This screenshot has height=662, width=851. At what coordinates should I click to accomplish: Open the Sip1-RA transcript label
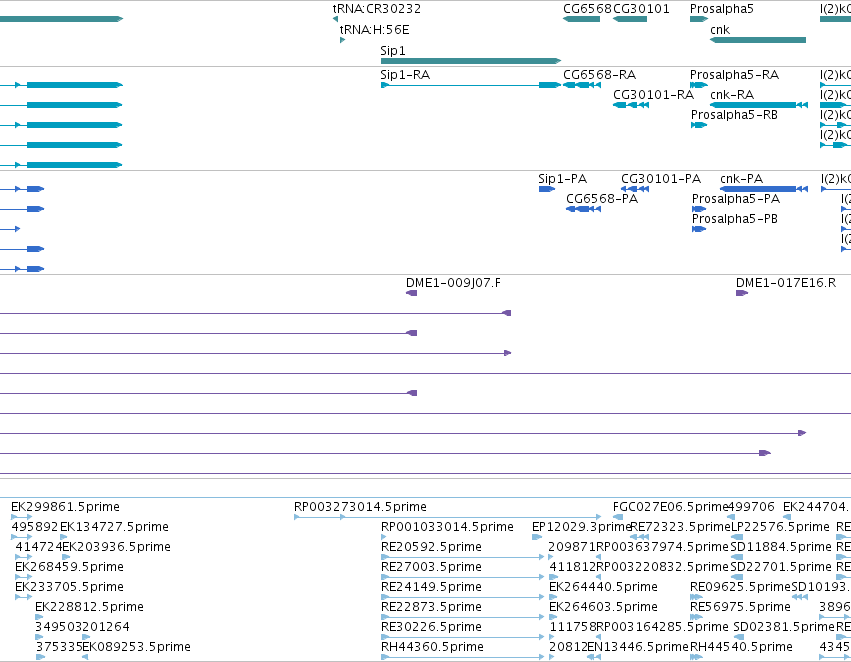[x=405, y=75]
